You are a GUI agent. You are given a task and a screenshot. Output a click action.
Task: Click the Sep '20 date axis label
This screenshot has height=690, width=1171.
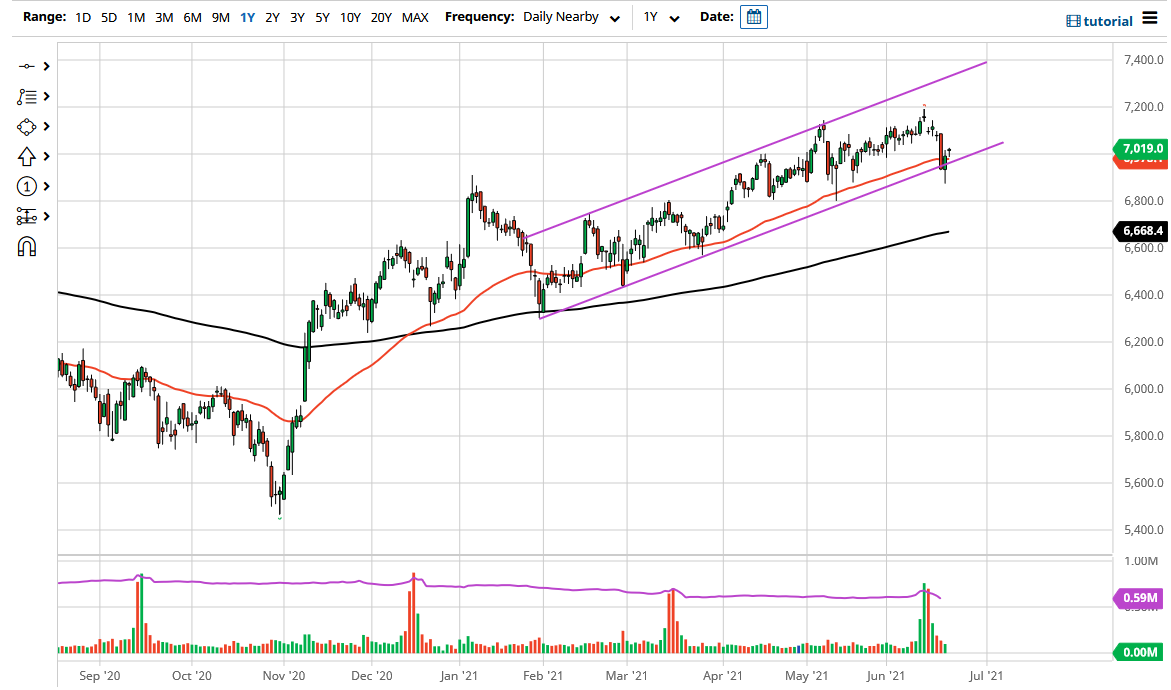99,676
